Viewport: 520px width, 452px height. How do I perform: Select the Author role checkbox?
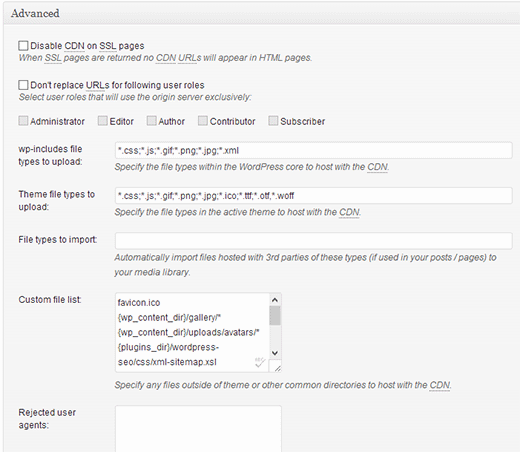[x=151, y=121]
